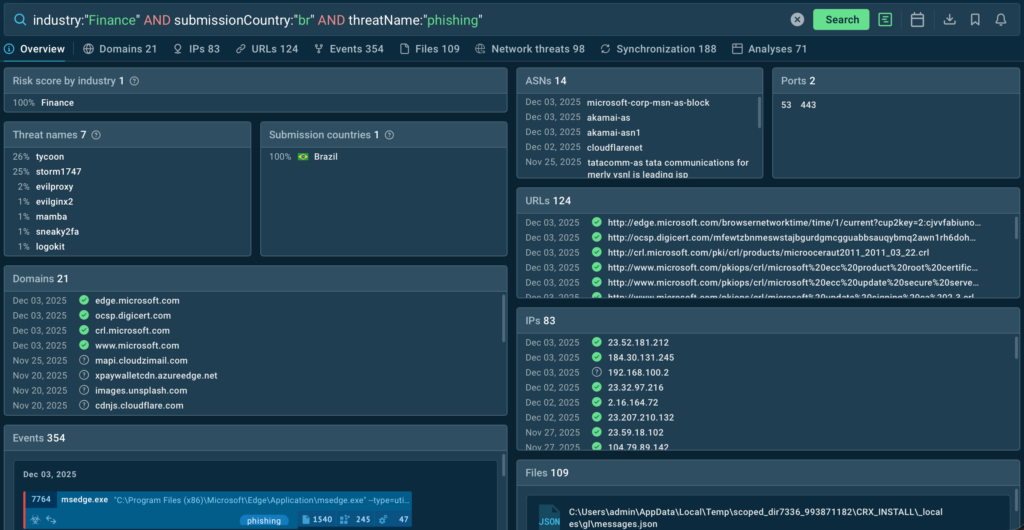Click the phishing tag on msedge.exe event

click(264, 520)
